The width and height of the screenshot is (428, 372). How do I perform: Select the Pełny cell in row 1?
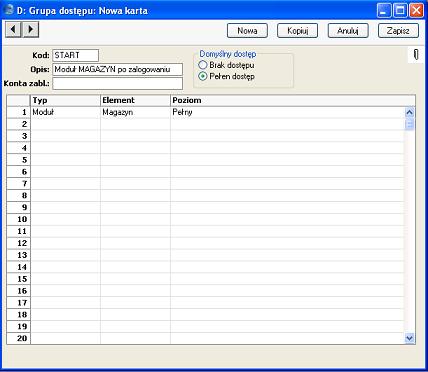[x=287, y=112]
